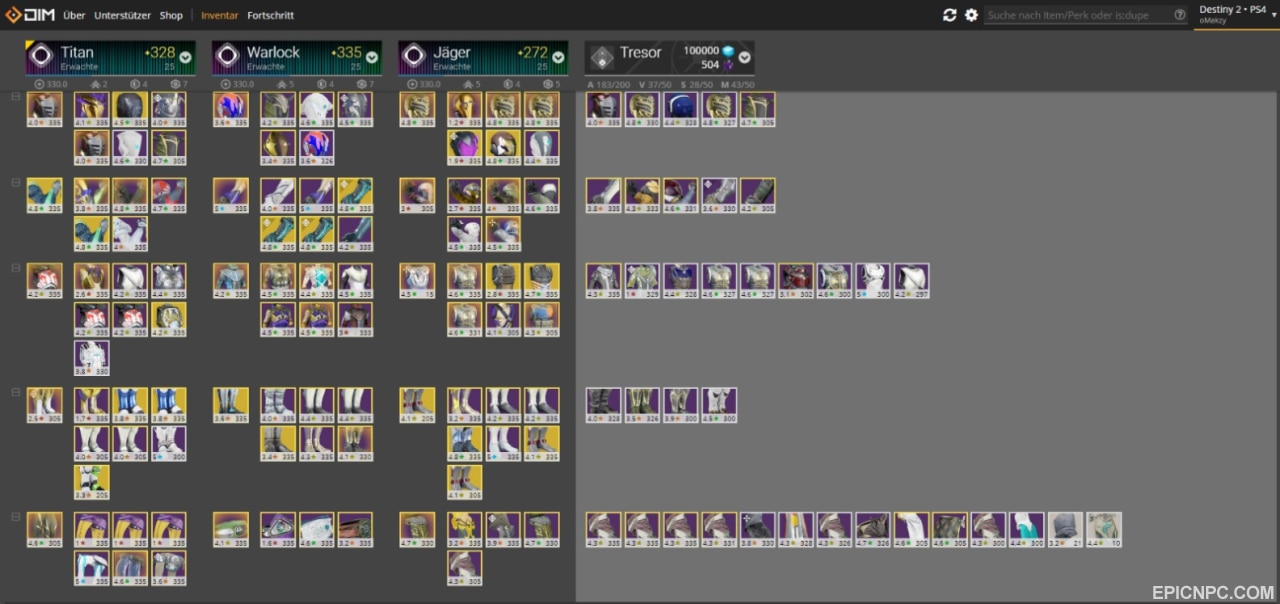Click the glimmer currency icon beside 100000
The image size is (1280, 604).
[x=728, y=51]
